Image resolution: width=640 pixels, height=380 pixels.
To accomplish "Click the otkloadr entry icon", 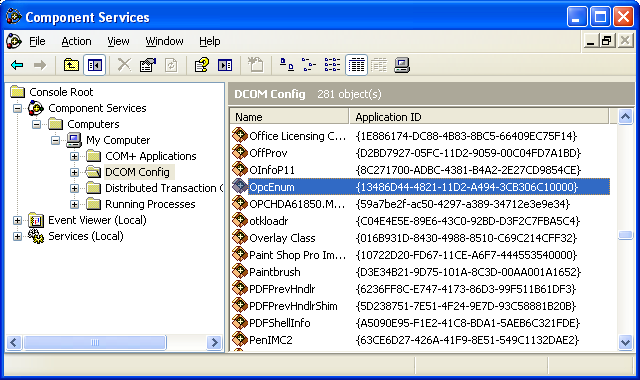I will (x=240, y=220).
